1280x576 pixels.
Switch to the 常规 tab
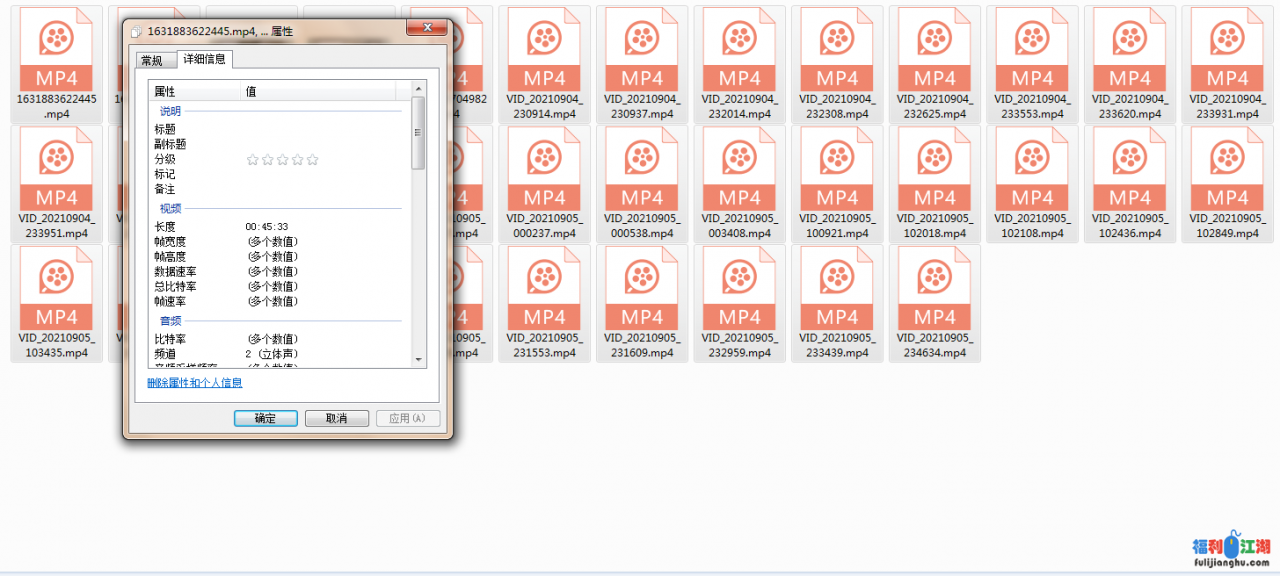click(x=152, y=61)
